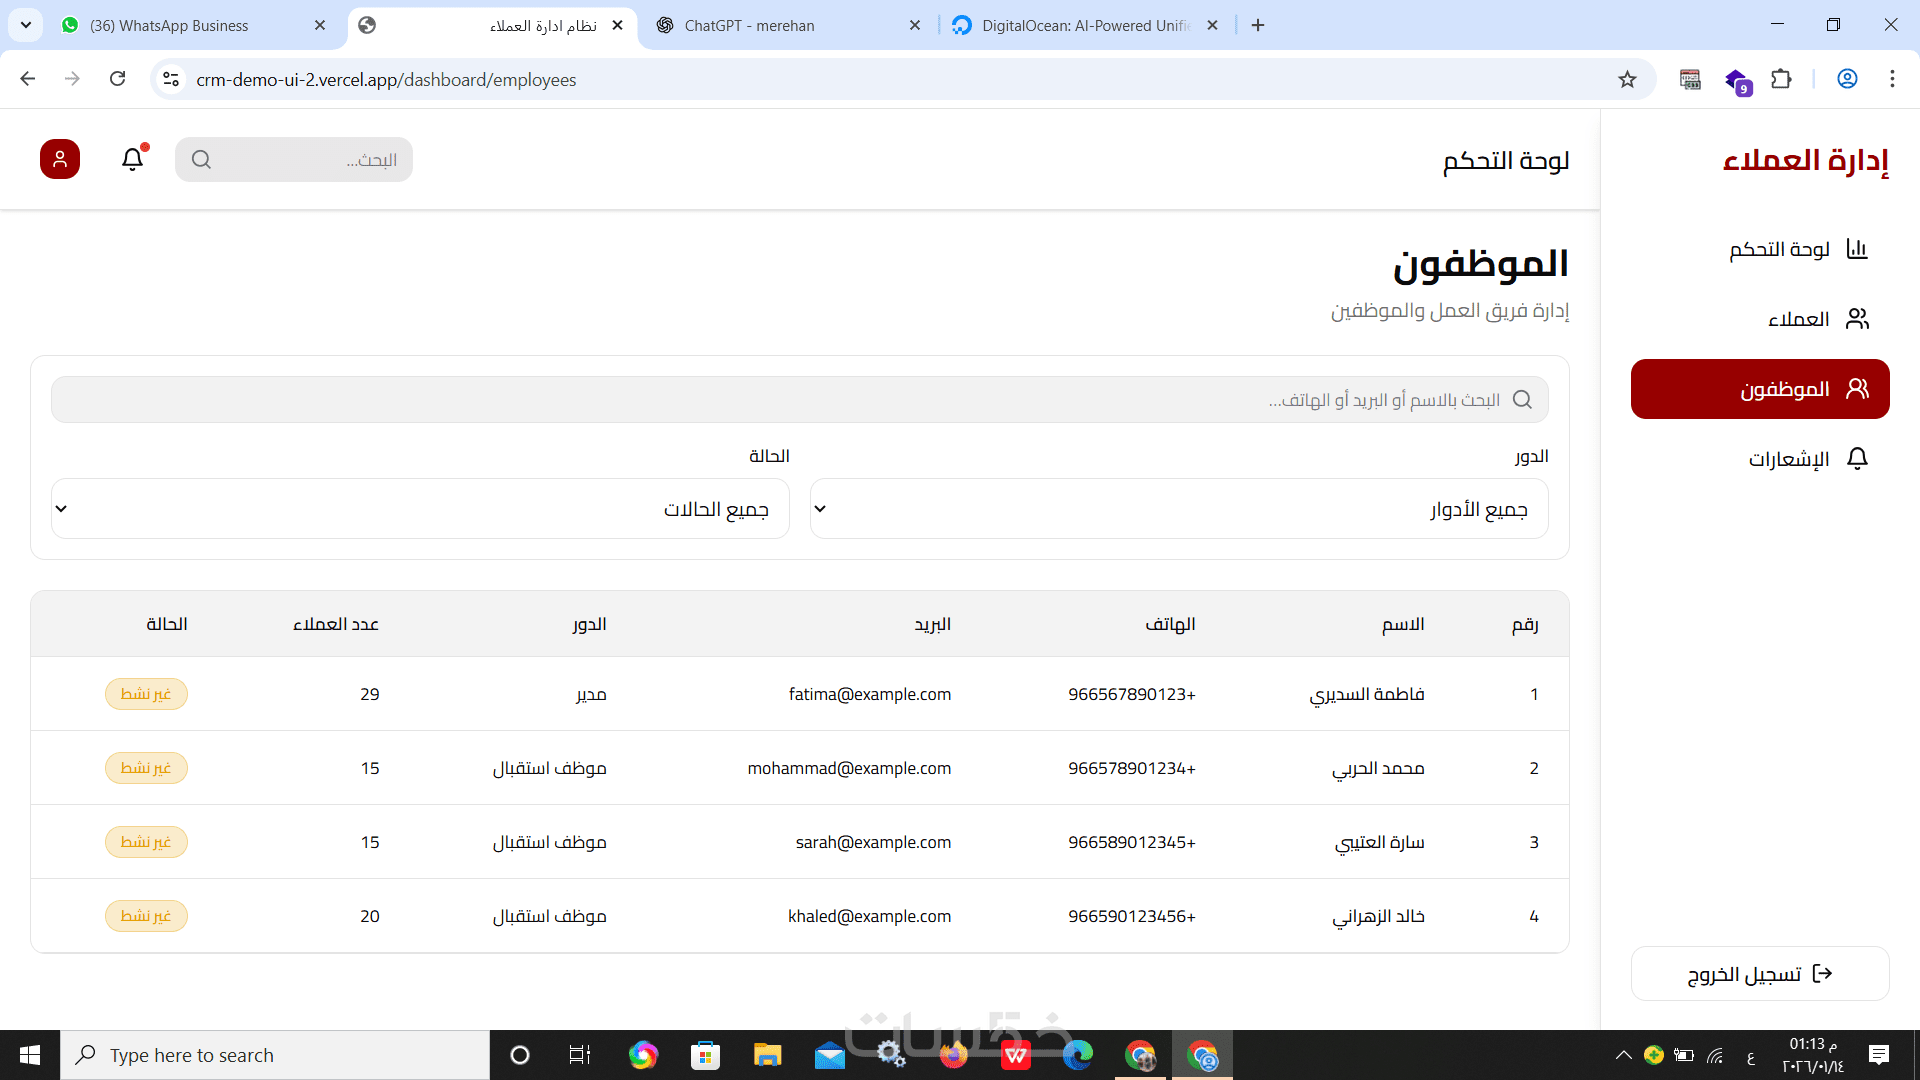Viewport: 1920px width, 1080px height.
Task: Click the employee search field by name or email
Action: click(x=800, y=400)
